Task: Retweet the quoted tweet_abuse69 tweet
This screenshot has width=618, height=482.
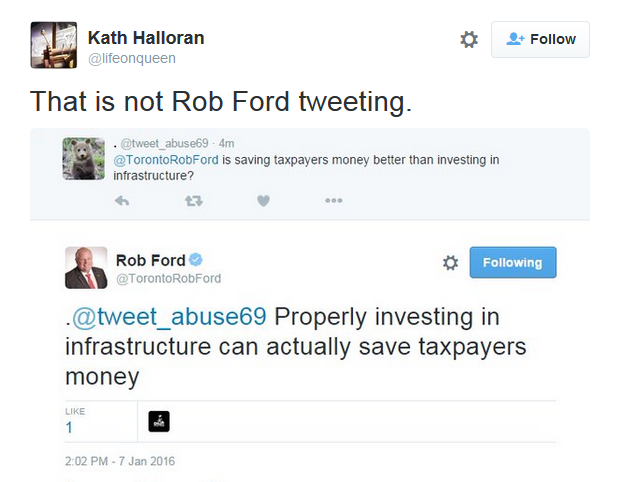Action: (193, 200)
